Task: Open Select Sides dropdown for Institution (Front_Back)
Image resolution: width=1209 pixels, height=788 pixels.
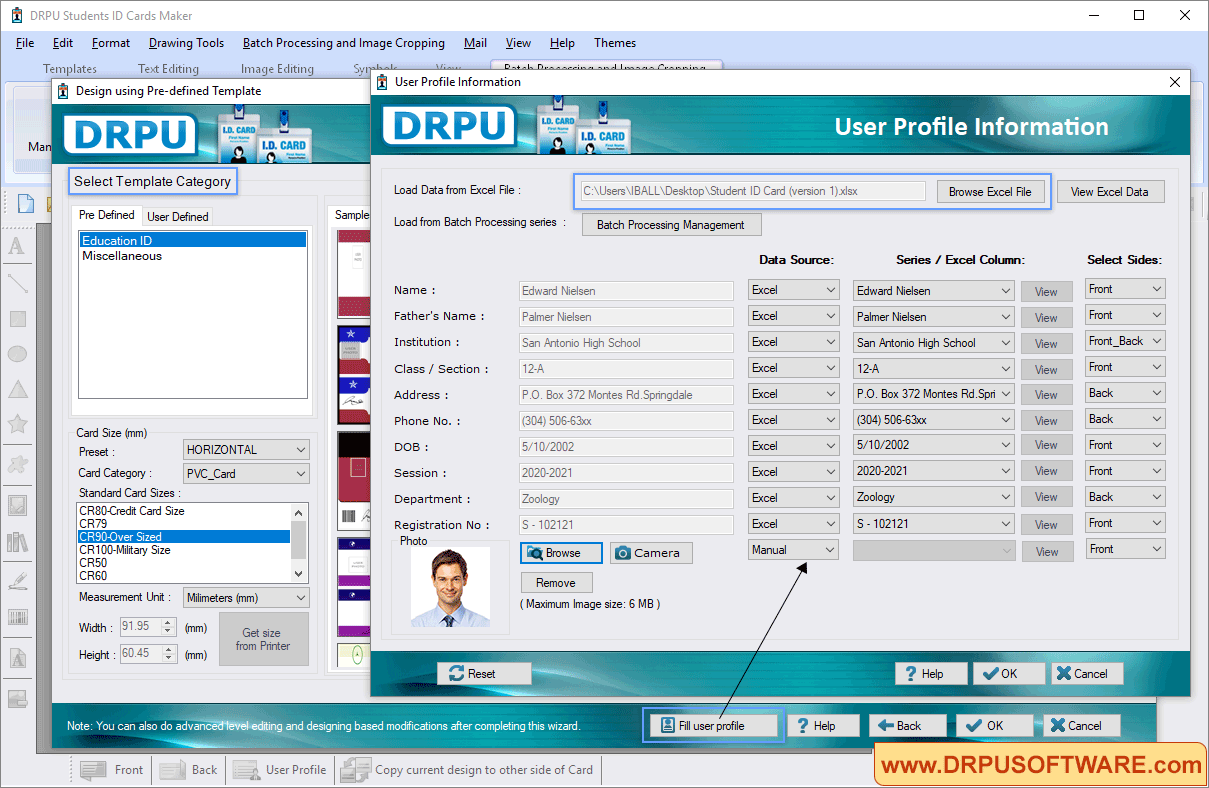Action: [x=1125, y=341]
